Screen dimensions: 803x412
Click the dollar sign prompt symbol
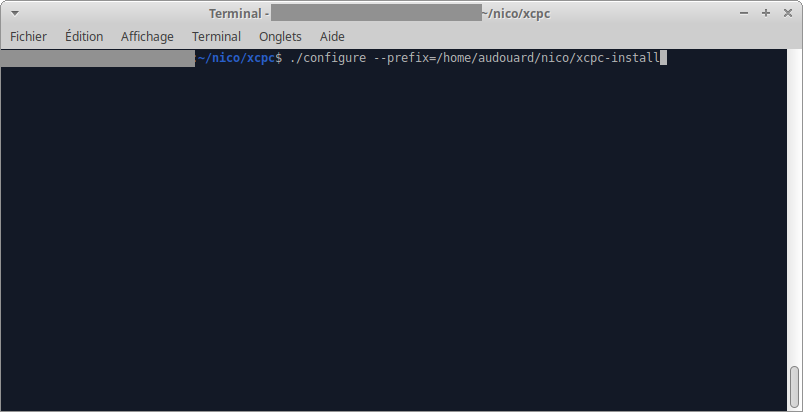tap(279, 59)
